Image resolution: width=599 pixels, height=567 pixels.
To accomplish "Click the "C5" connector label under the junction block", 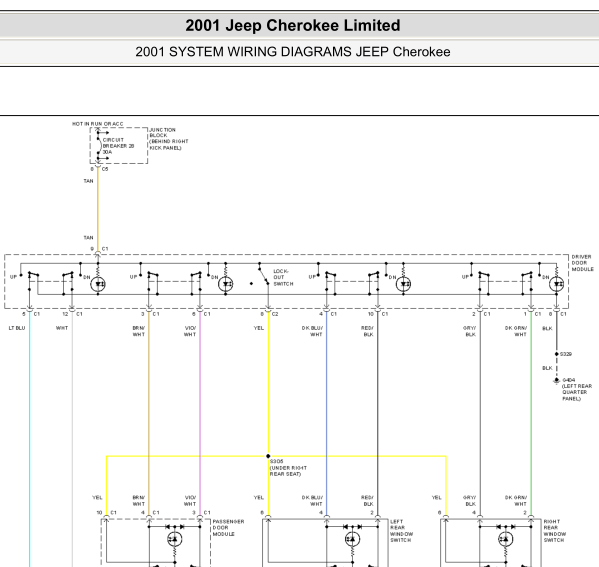I will click(105, 168).
